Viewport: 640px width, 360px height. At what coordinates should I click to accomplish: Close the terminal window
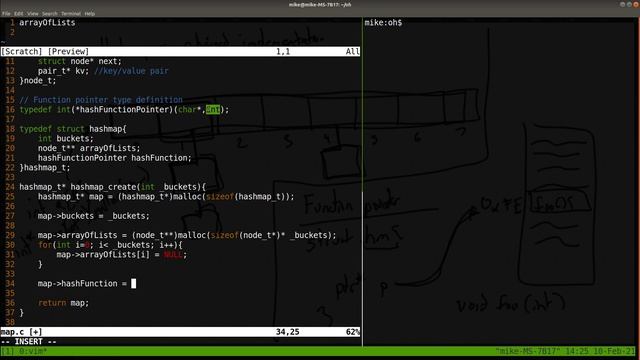636,4
